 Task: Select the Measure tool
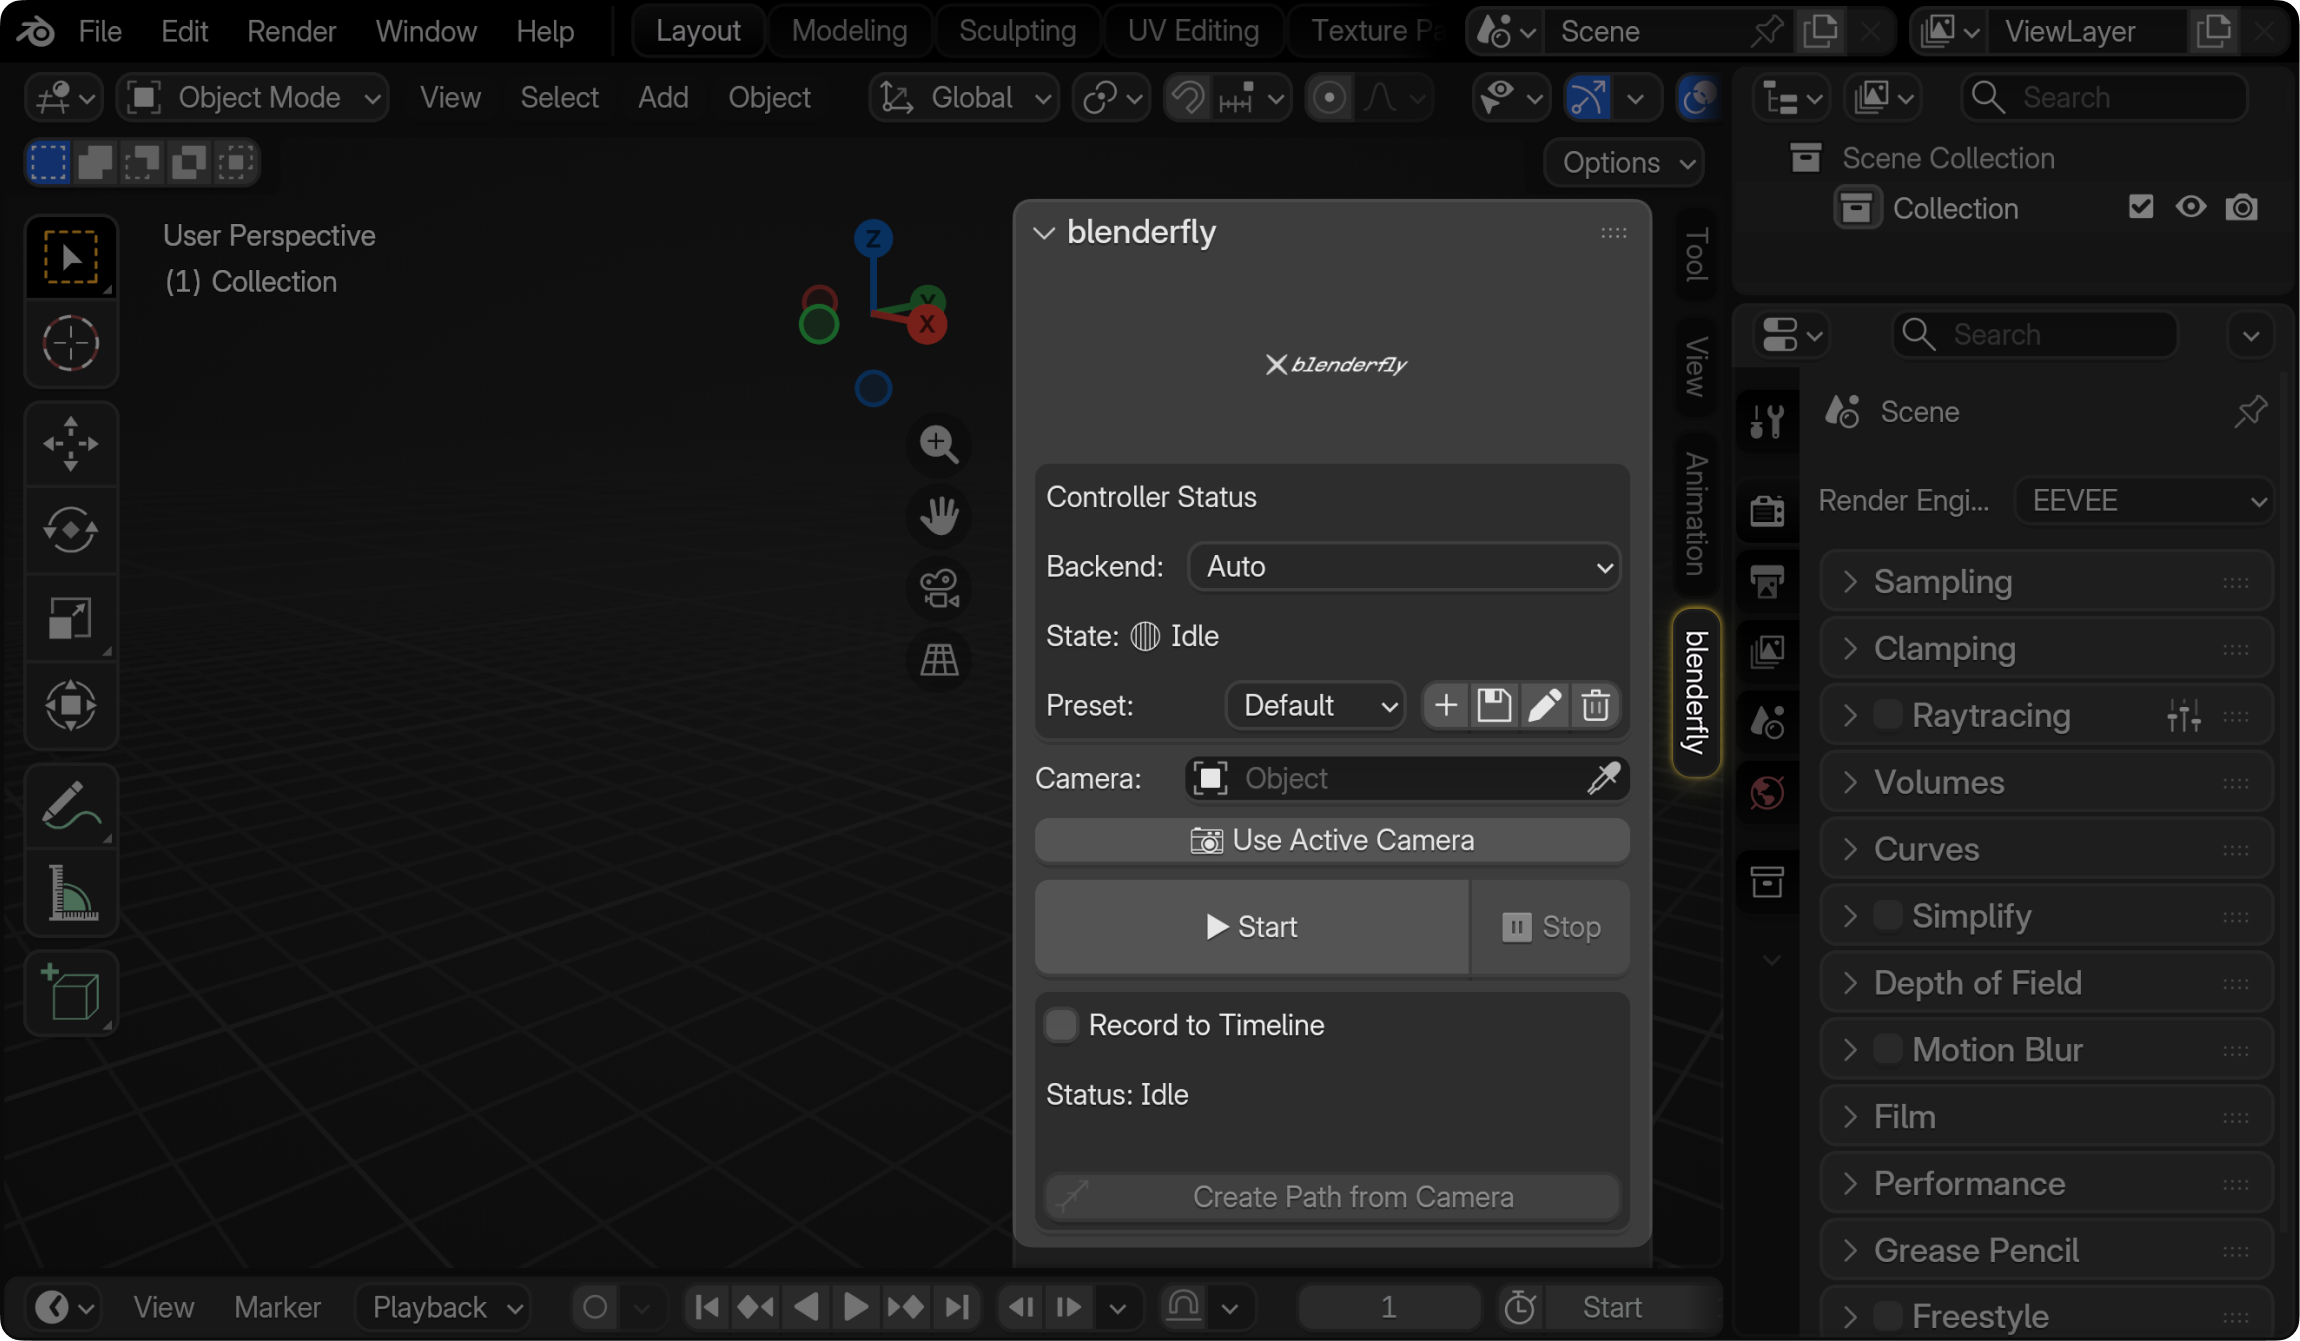[x=71, y=893]
